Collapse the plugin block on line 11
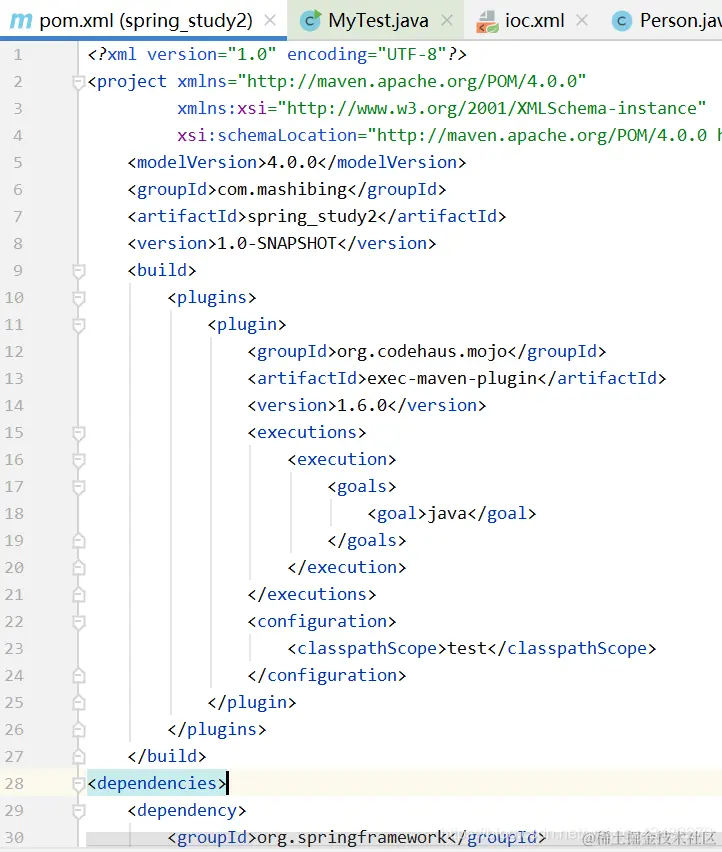Viewport: 722px width, 852px height. (79, 325)
